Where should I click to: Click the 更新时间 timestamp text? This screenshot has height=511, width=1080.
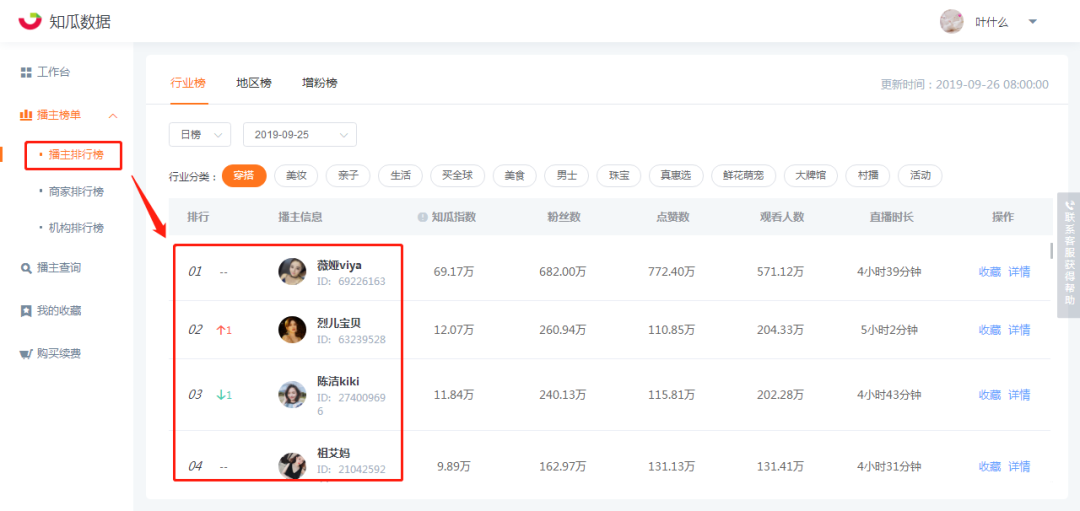tap(964, 85)
